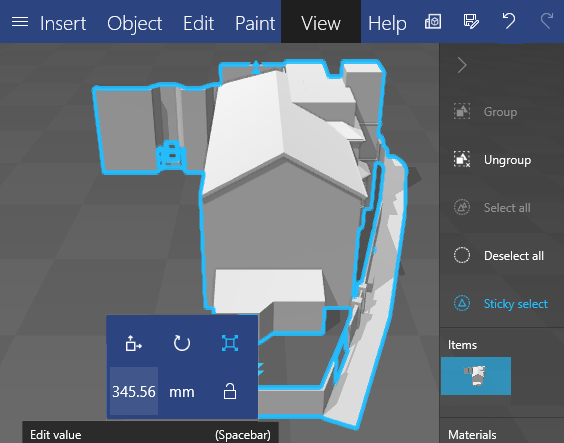Click the save icon in header
The width and height of the screenshot is (564, 443).
(471, 22)
